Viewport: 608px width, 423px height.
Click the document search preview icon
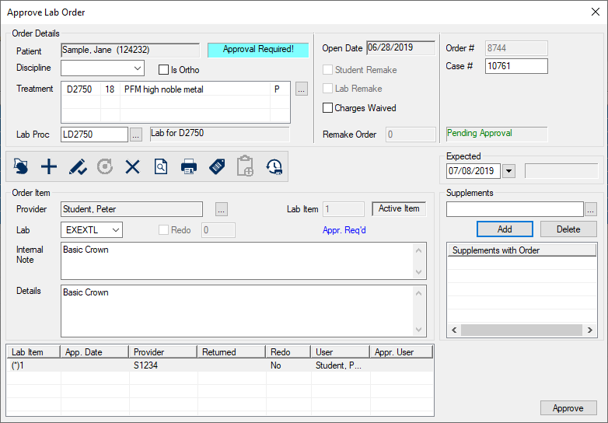160,167
